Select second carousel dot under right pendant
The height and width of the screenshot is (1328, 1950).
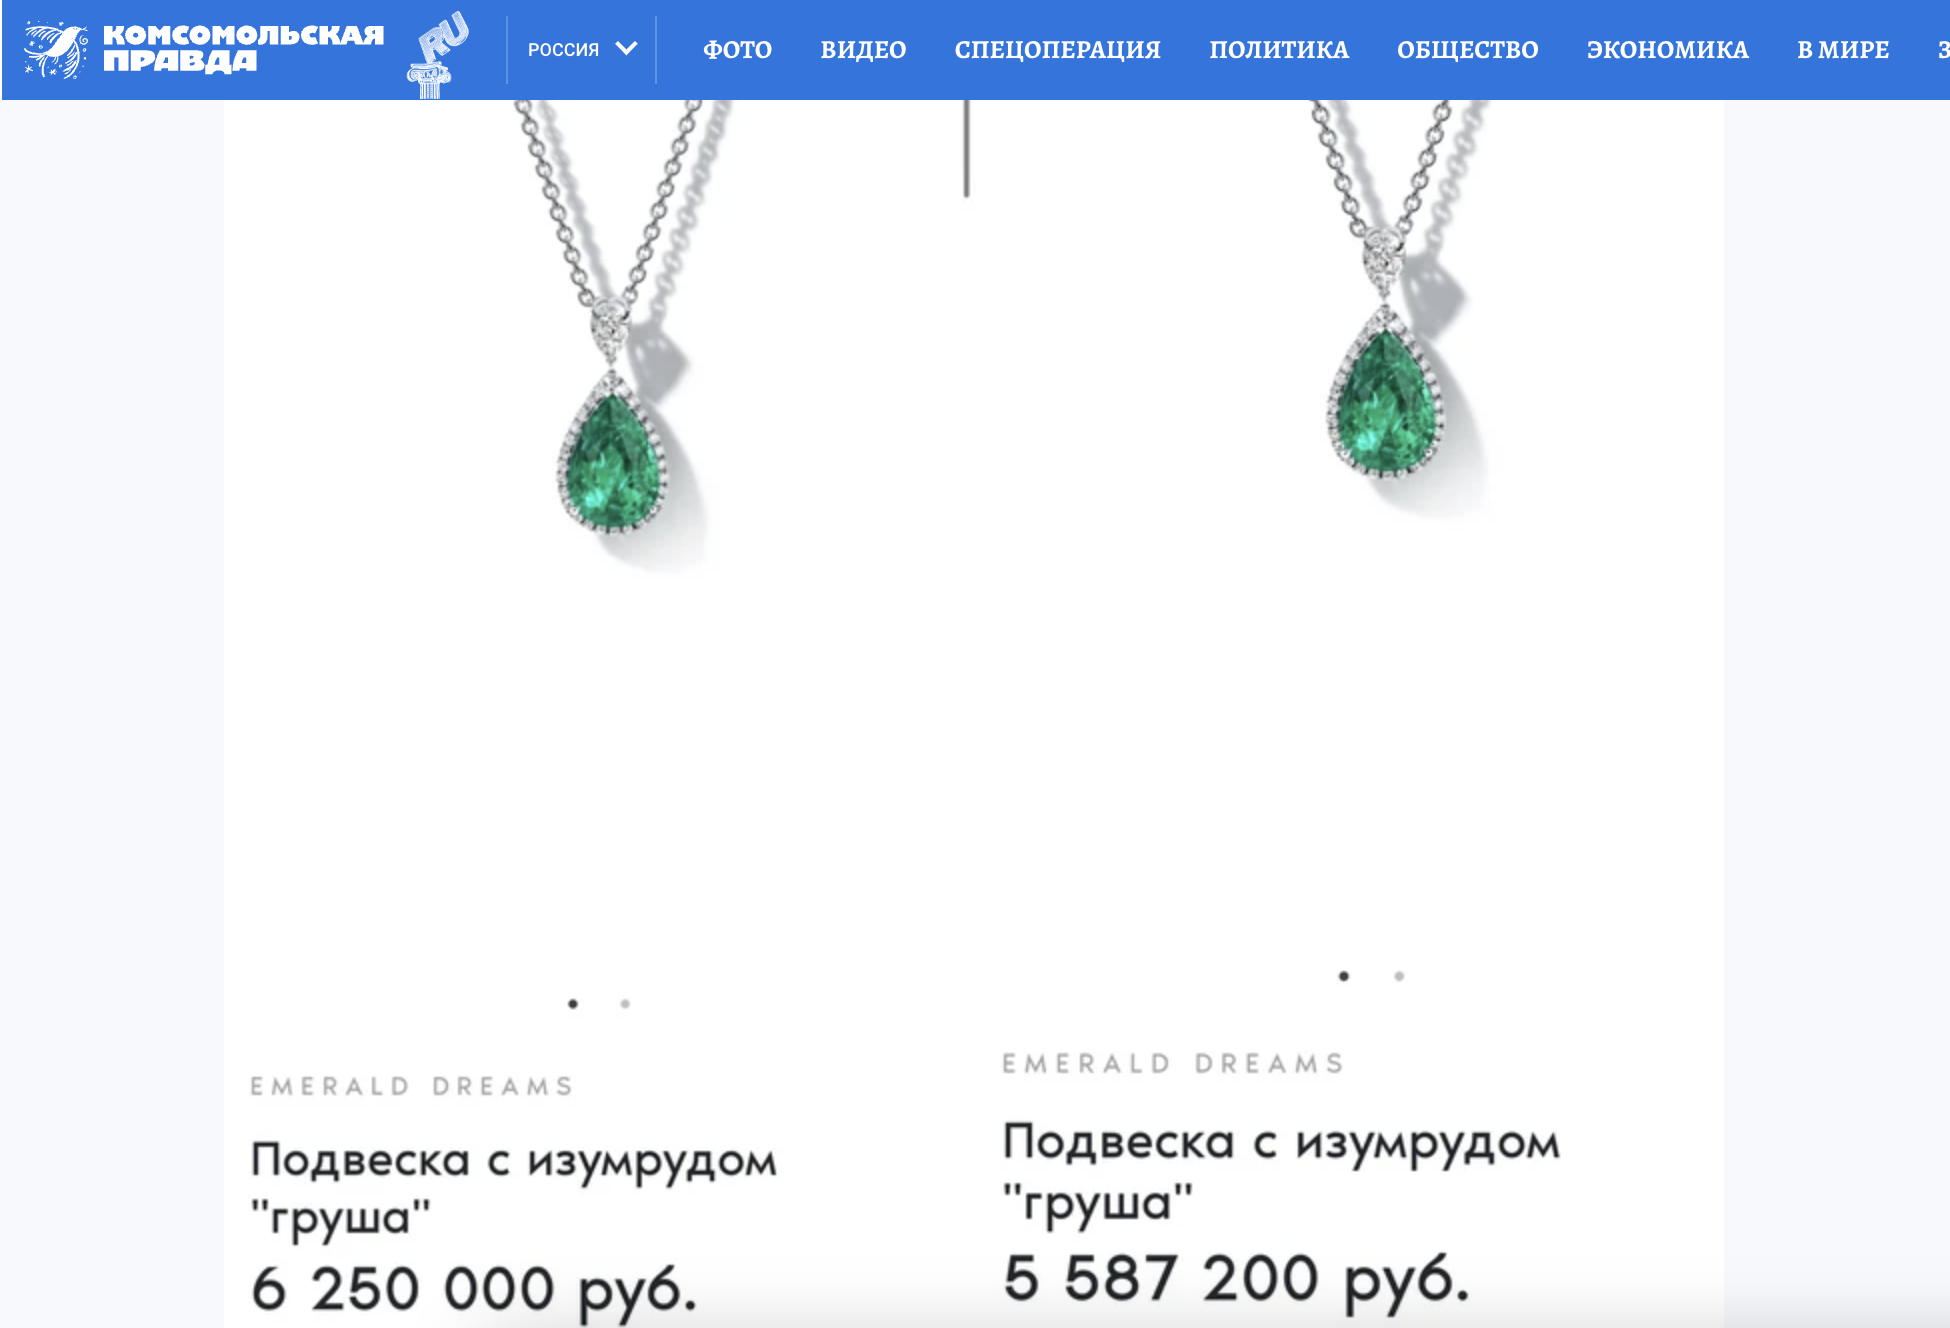(x=1399, y=976)
